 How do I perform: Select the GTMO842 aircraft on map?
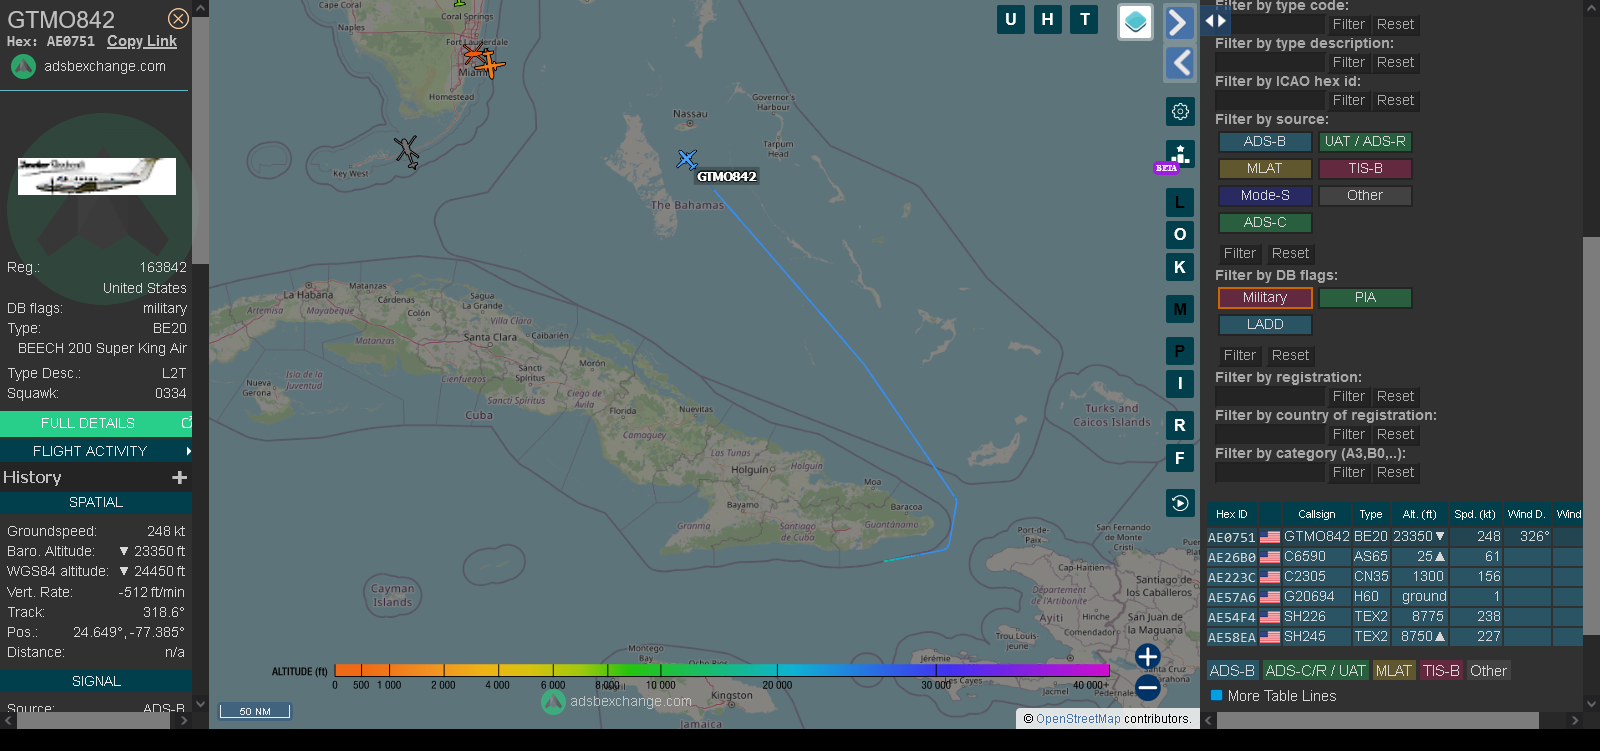687,159
